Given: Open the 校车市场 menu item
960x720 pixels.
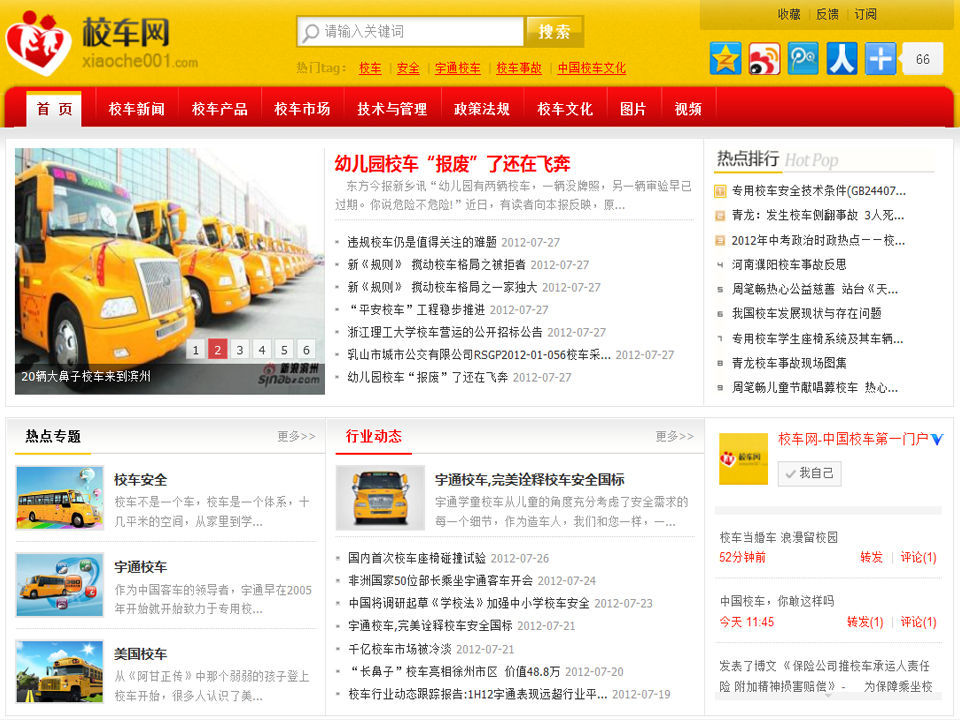Looking at the screenshot, I should 302,109.
